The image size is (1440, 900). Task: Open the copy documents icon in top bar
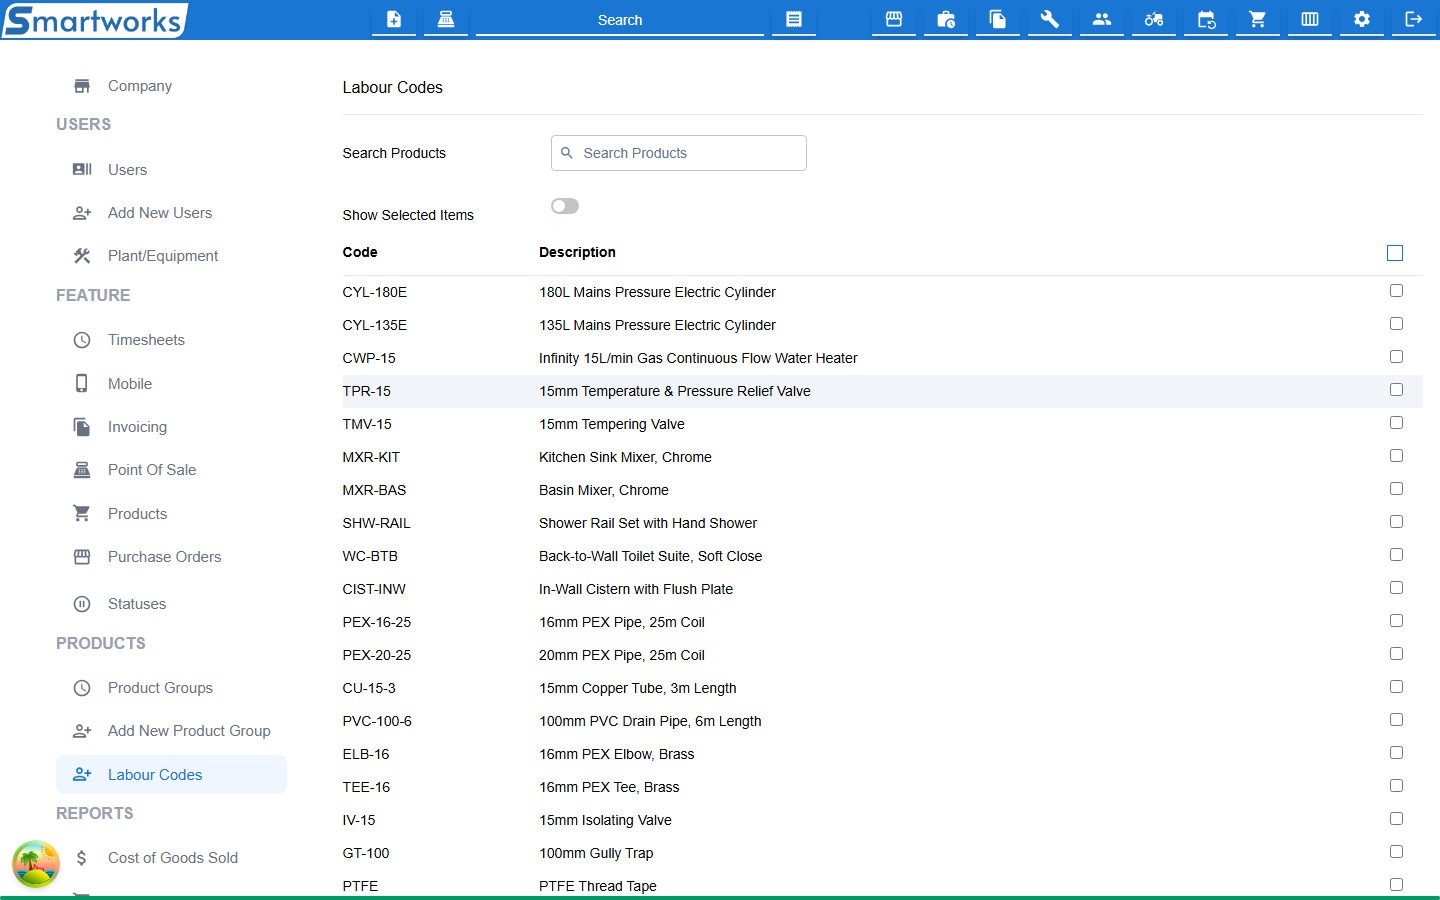tap(998, 19)
